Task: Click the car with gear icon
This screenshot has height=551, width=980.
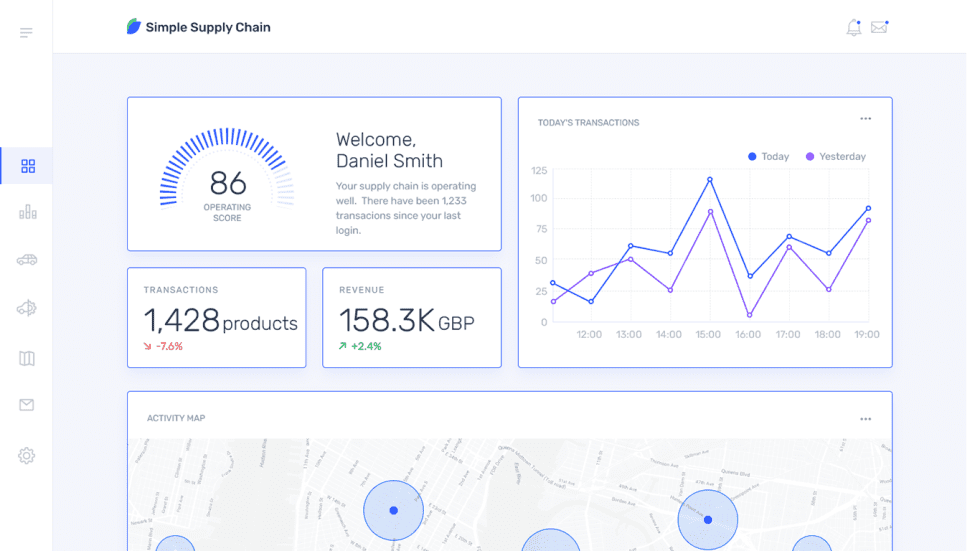Action: tap(27, 309)
